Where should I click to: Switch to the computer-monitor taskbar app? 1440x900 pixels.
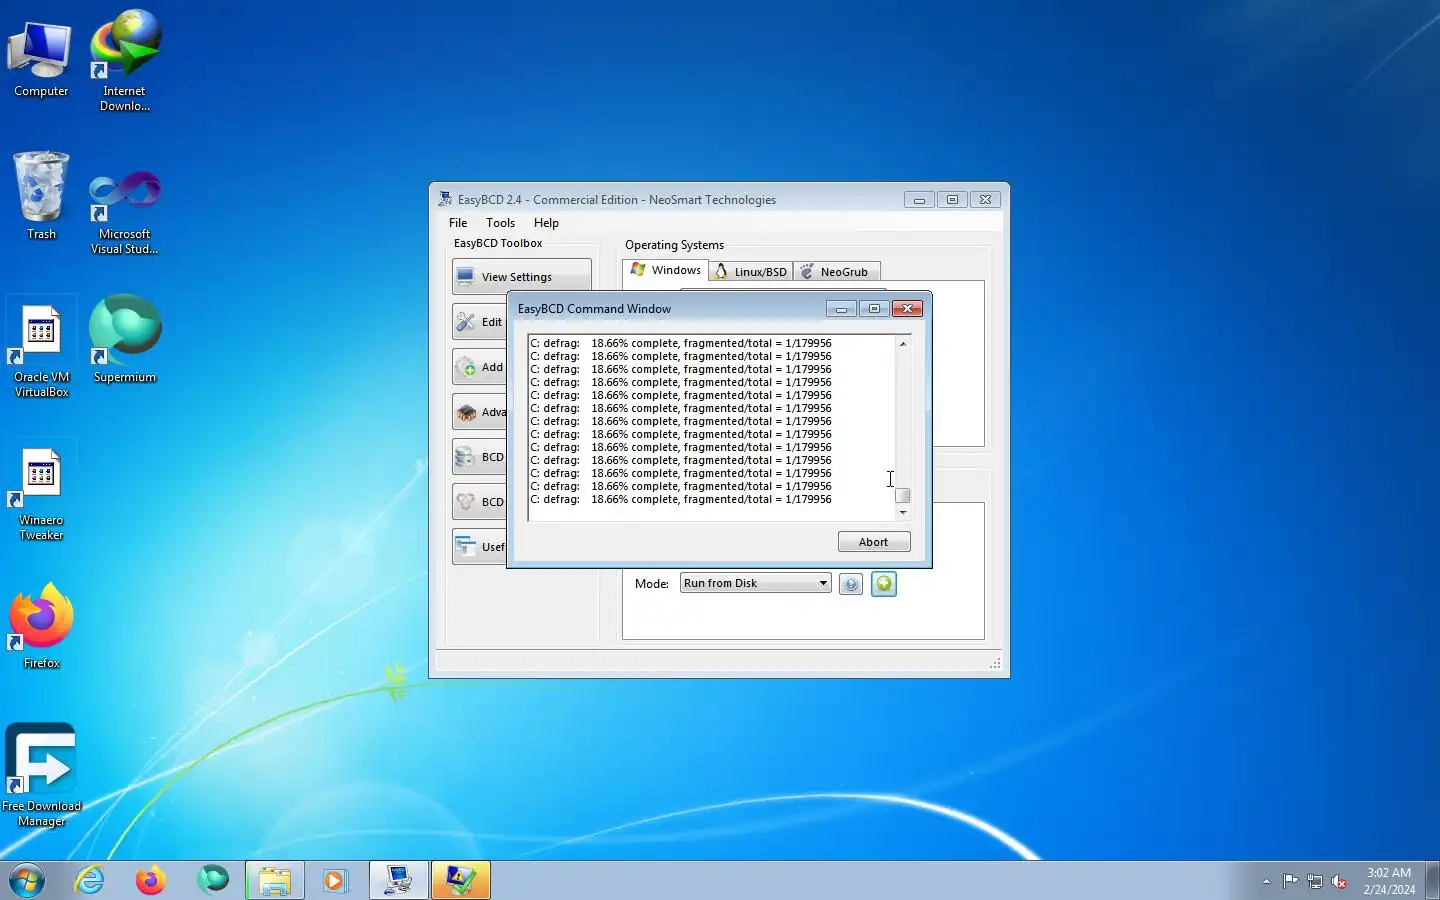[398, 880]
